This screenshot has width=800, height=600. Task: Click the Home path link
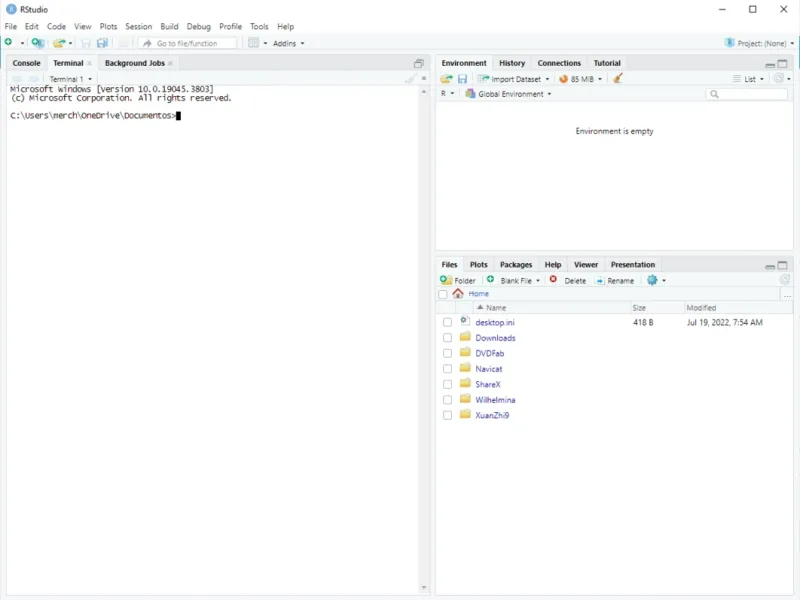pos(479,294)
